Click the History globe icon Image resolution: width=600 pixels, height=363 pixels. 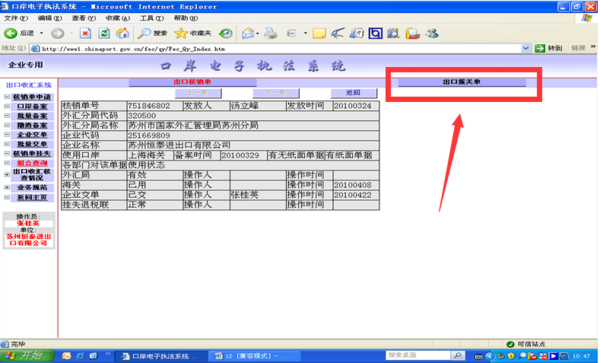(x=226, y=34)
